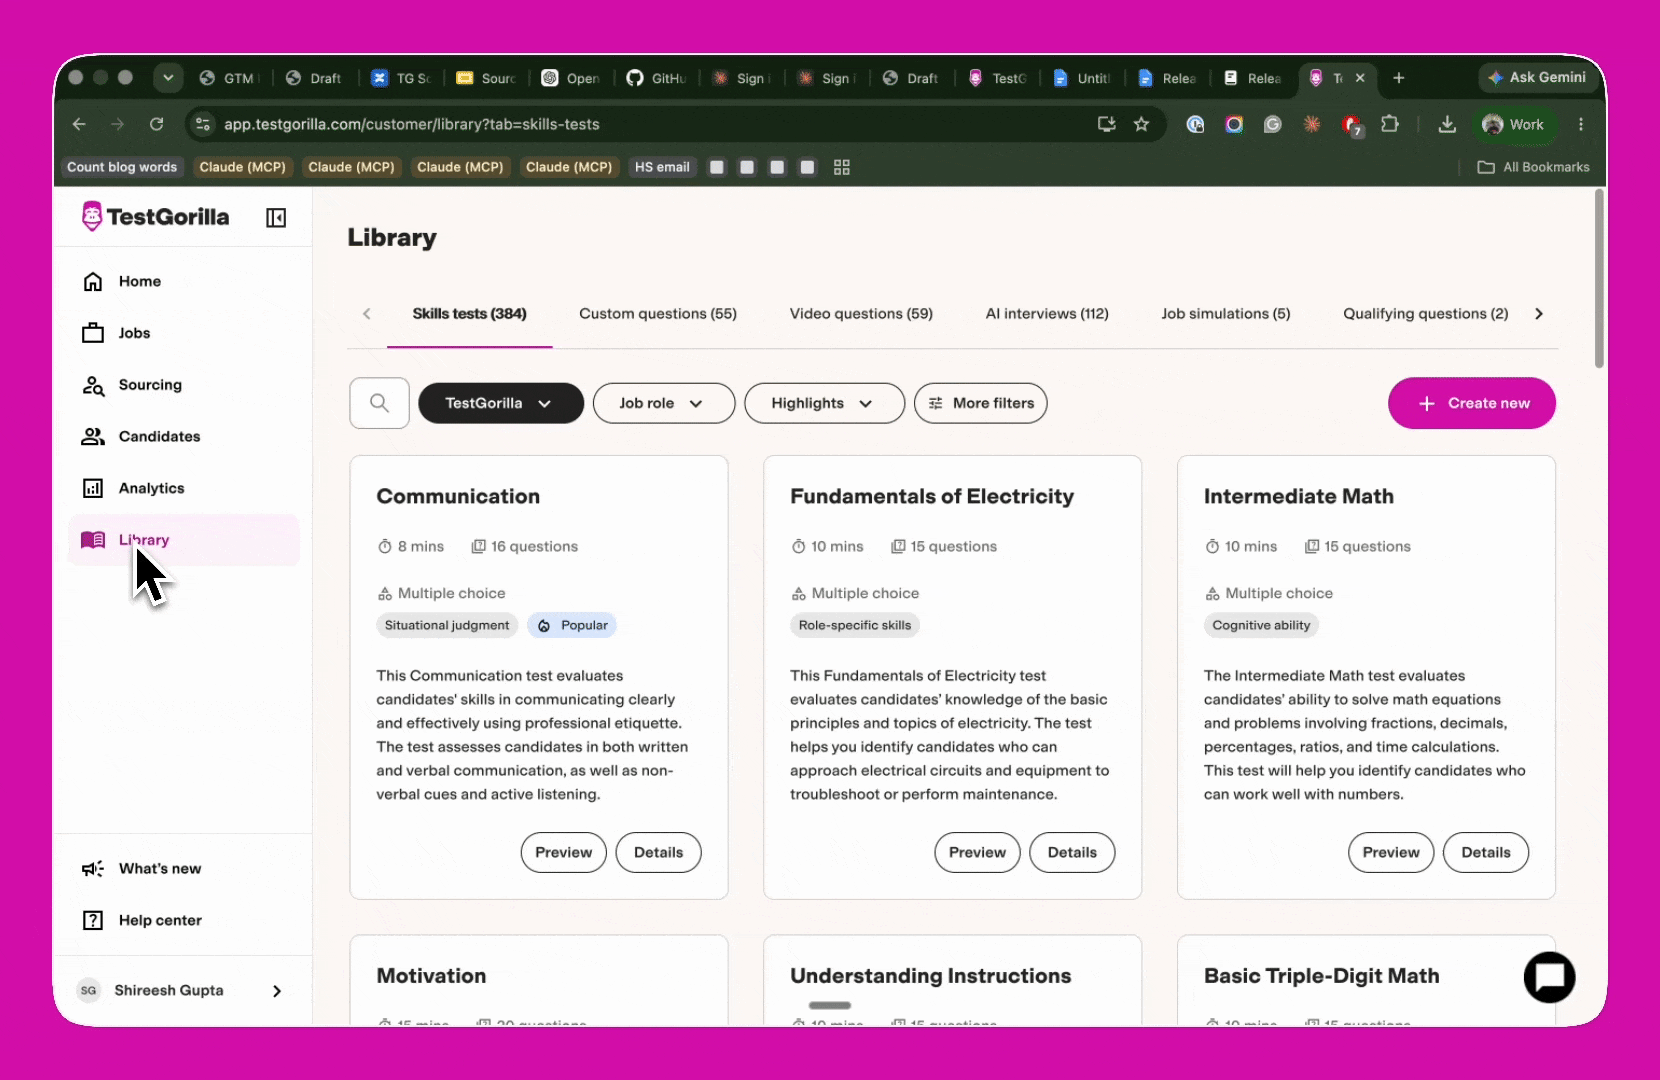Viewport: 1660px width, 1080px height.
Task: View Details of the Communication test
Action: point(658,852)
